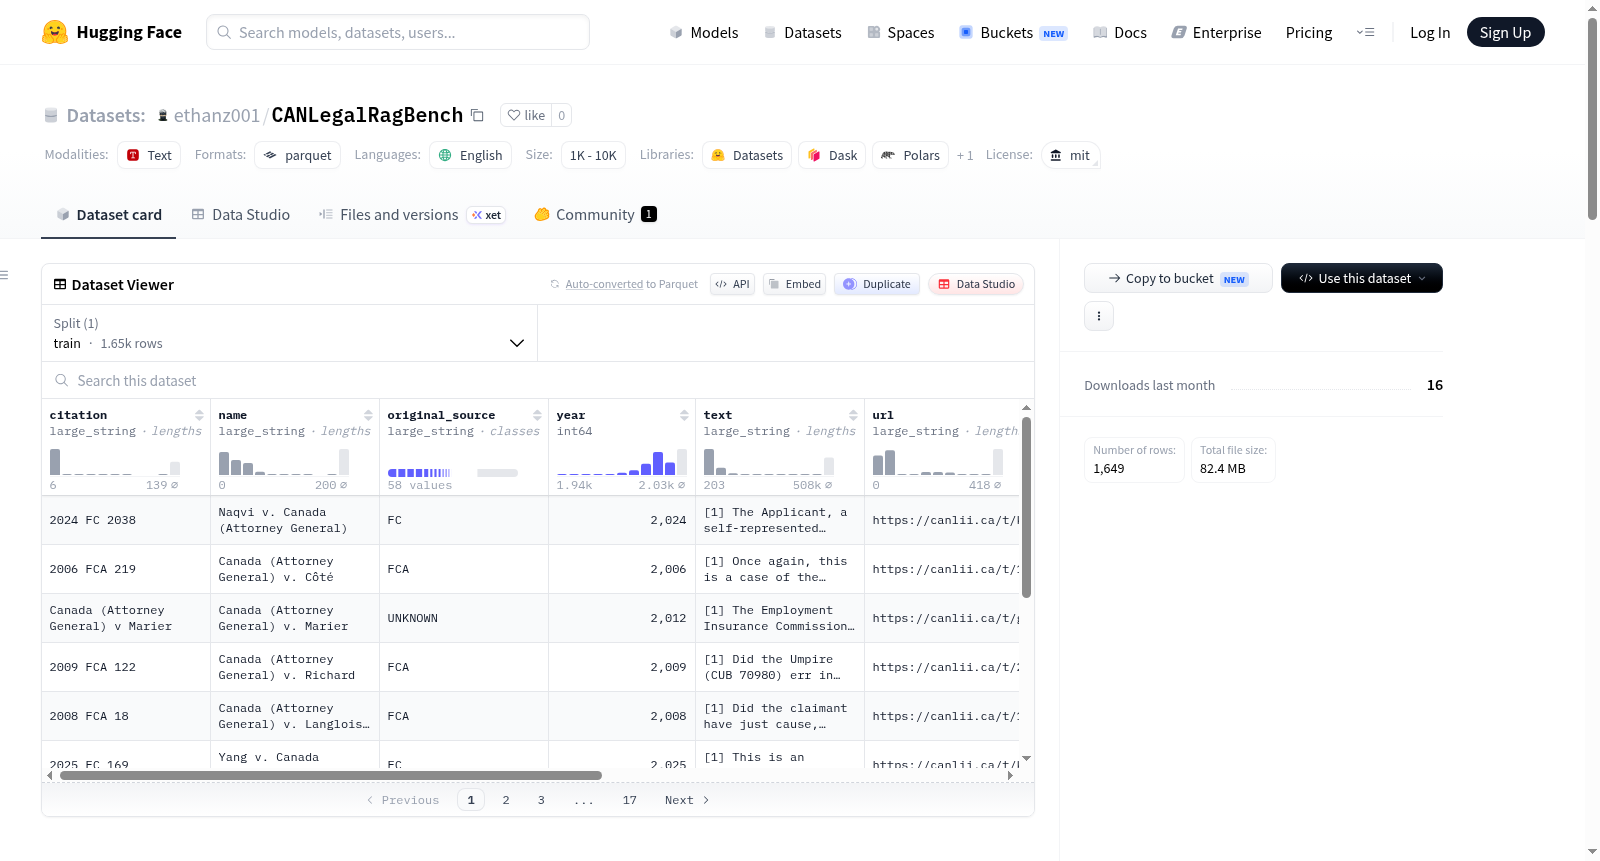Click the horizontal table scrollbar

[331, 775]
